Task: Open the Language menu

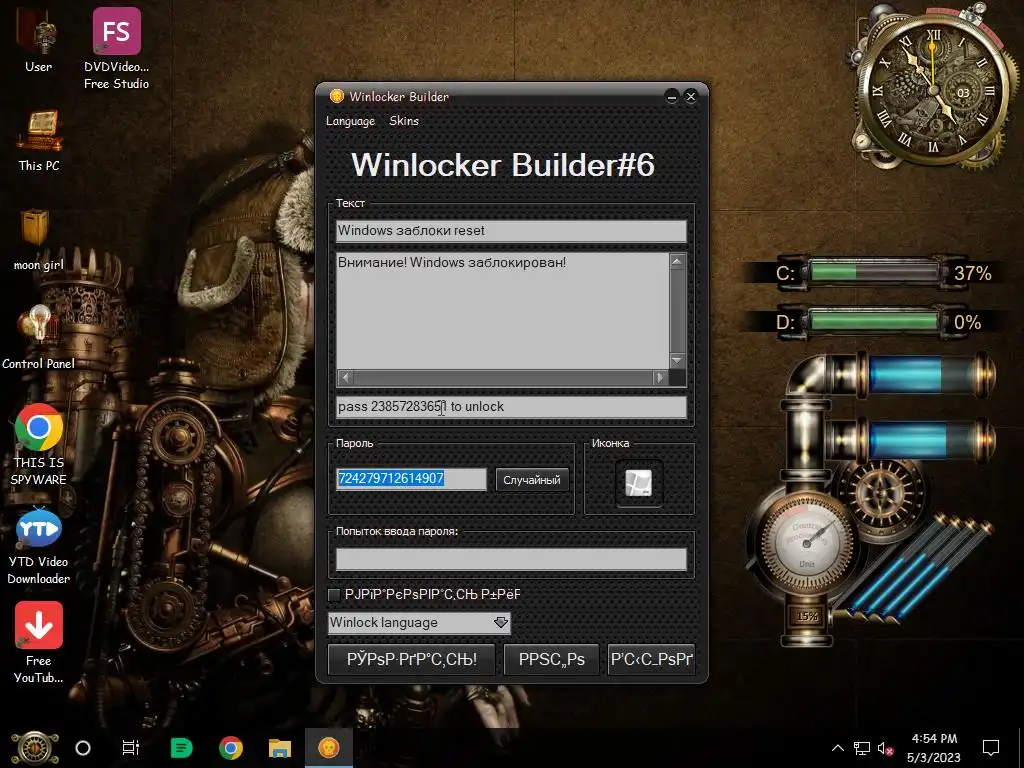Action: point(351,121)
